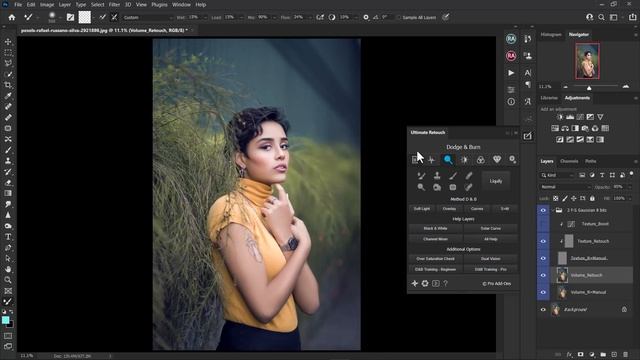The height and width of the screenshot is (360, 640).
Task: Click the cyan foreground color swatch
Action: pos(5,320)
